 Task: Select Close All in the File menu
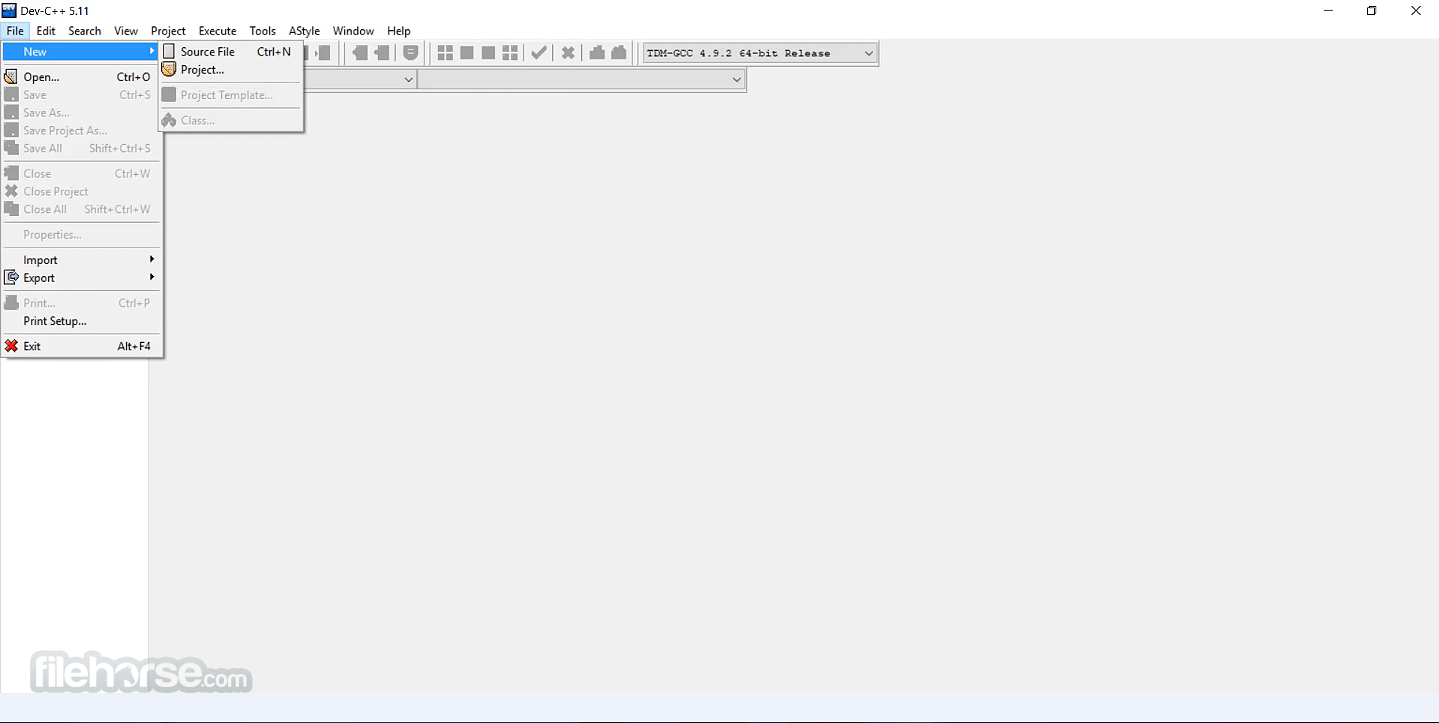pos(81,210)
